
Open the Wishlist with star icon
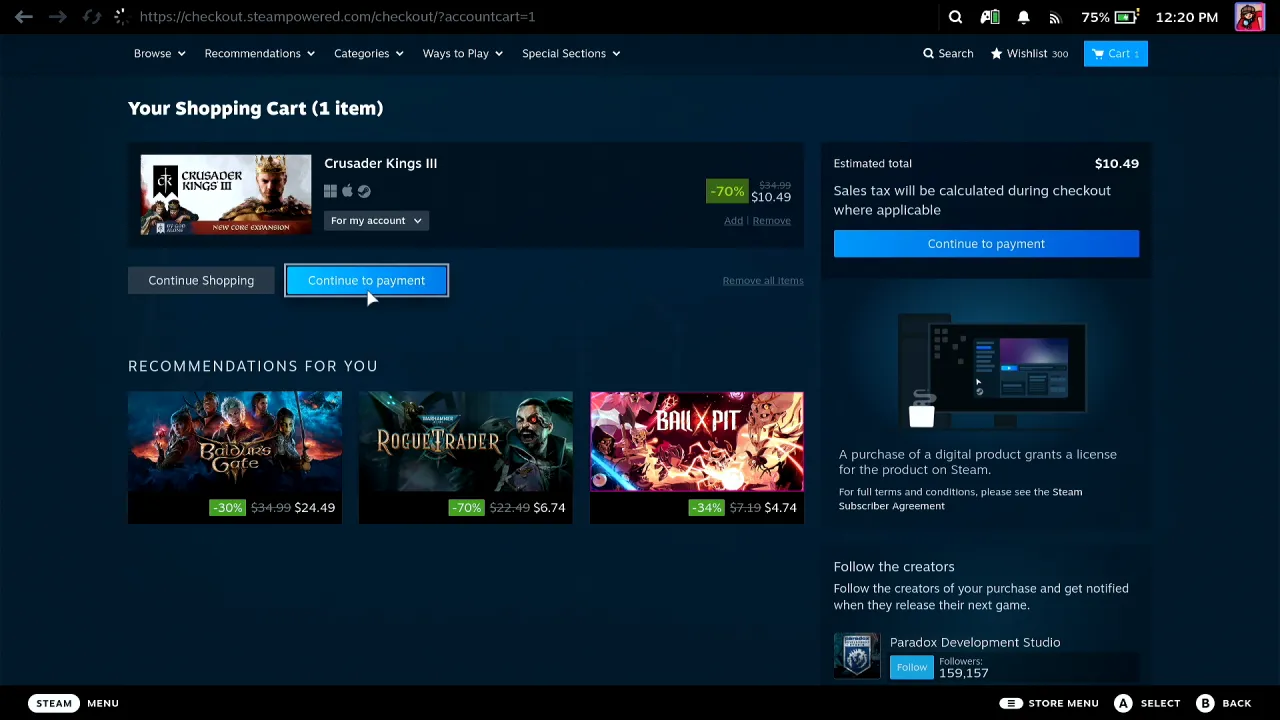(1029, 54)
